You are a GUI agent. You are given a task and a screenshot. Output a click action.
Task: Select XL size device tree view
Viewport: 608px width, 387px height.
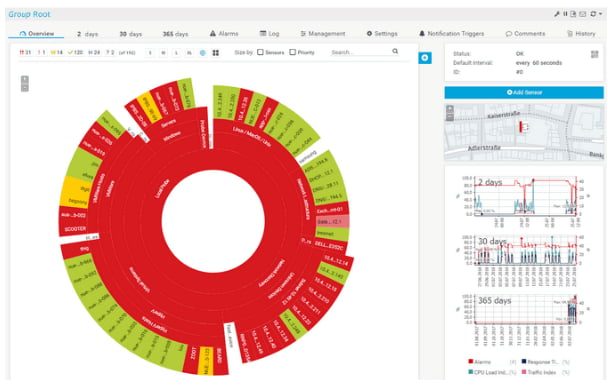(189, 53)
